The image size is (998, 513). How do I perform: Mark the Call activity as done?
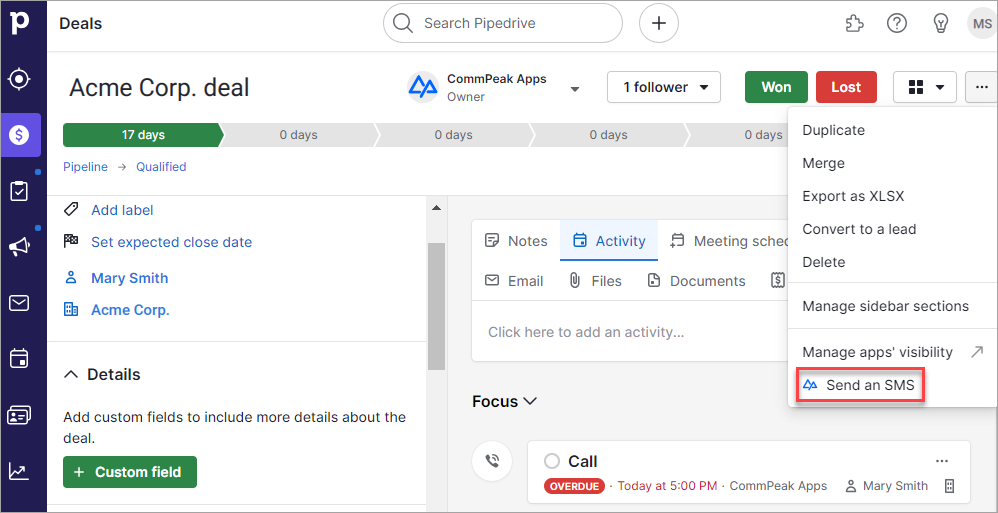(x=552, y=461)
